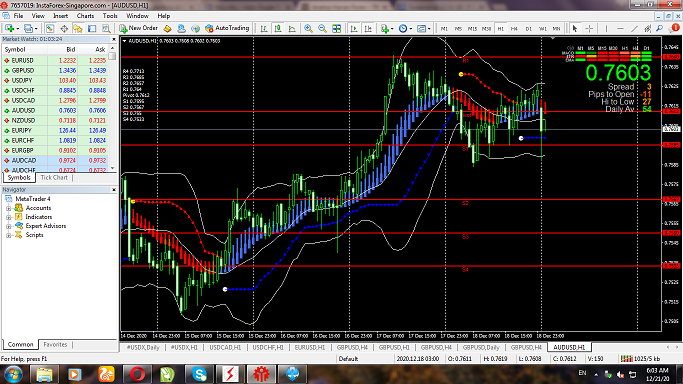
Task: Click the Windows Start button
Action: pyautogui.click(x=13, y=374)
